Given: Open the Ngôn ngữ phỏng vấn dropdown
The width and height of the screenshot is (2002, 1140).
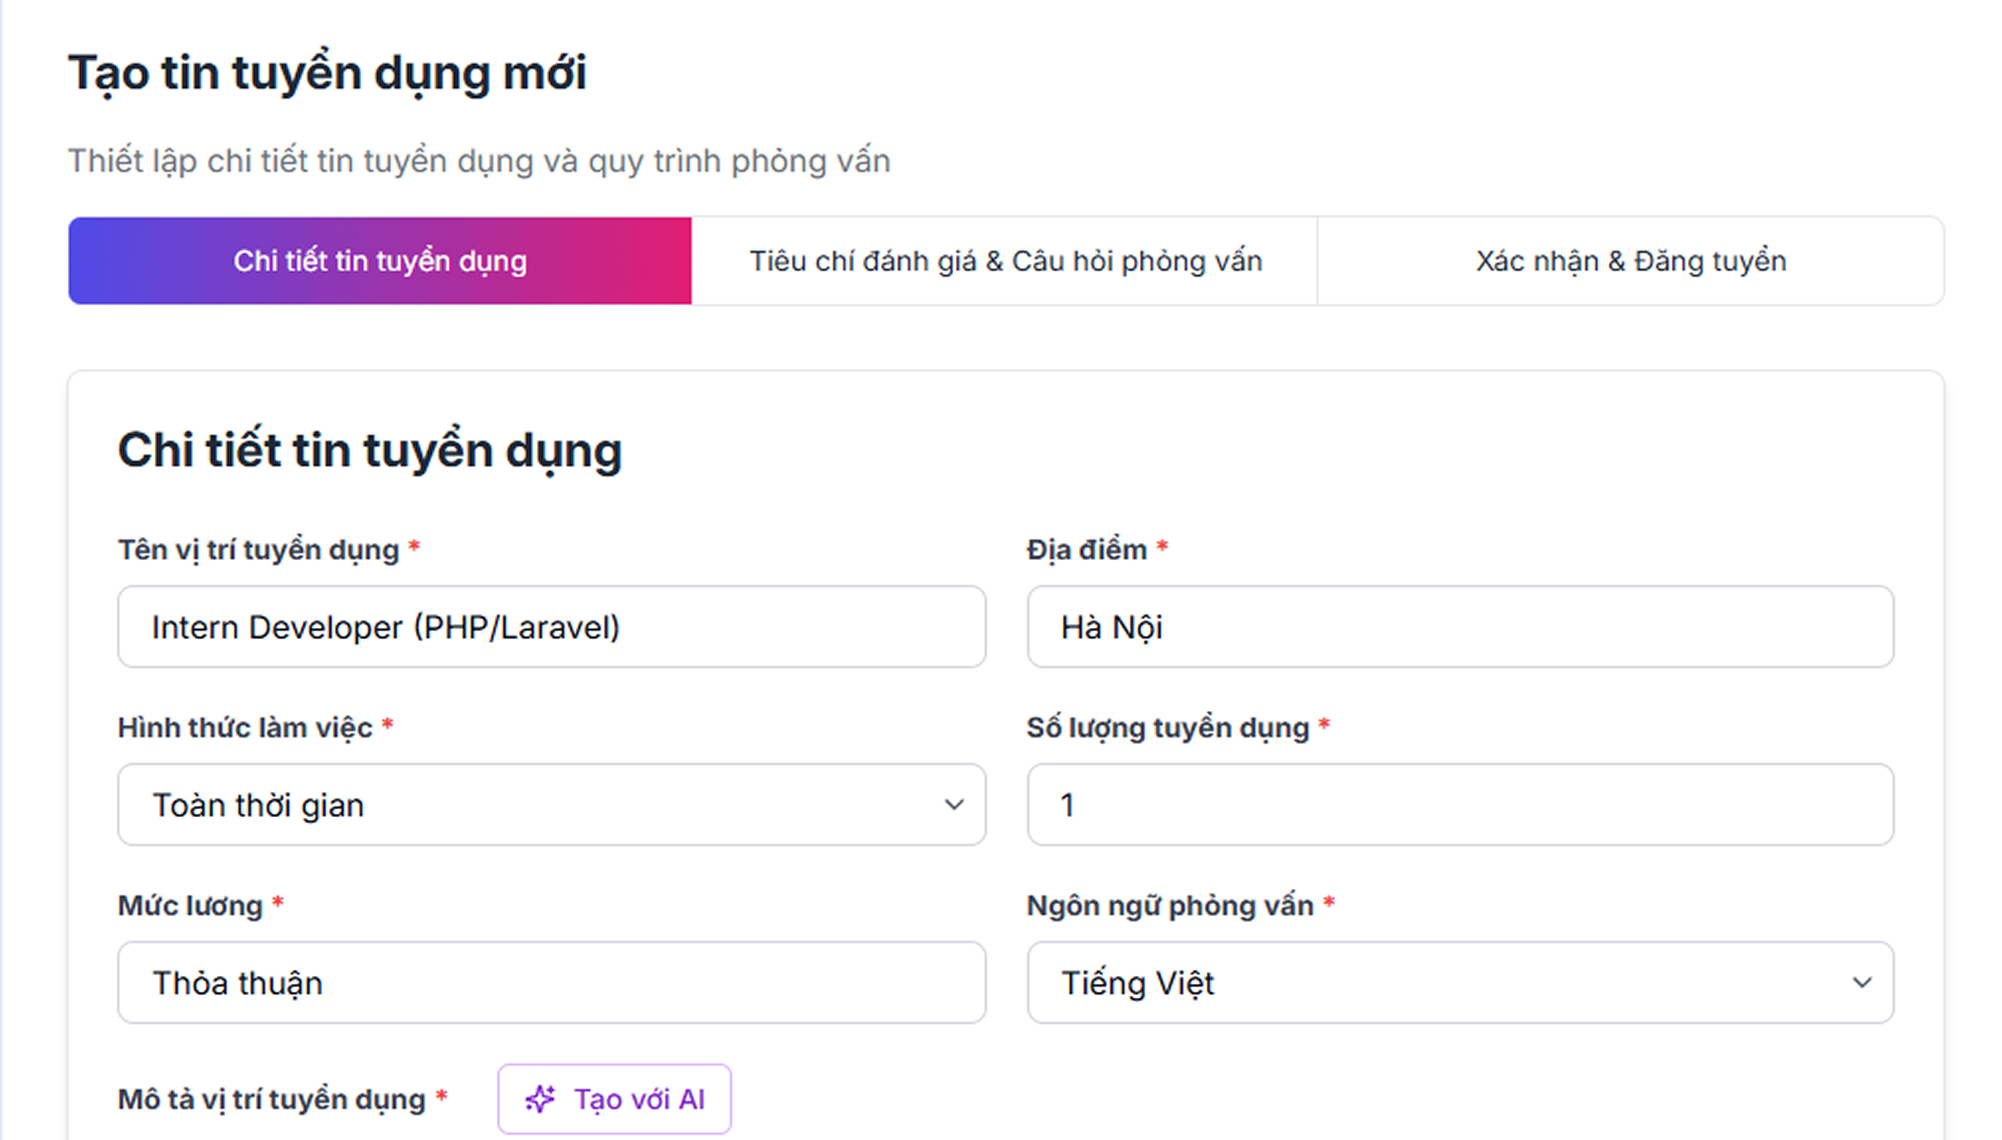Looking at the screenshot, I should click(1460, 983).
